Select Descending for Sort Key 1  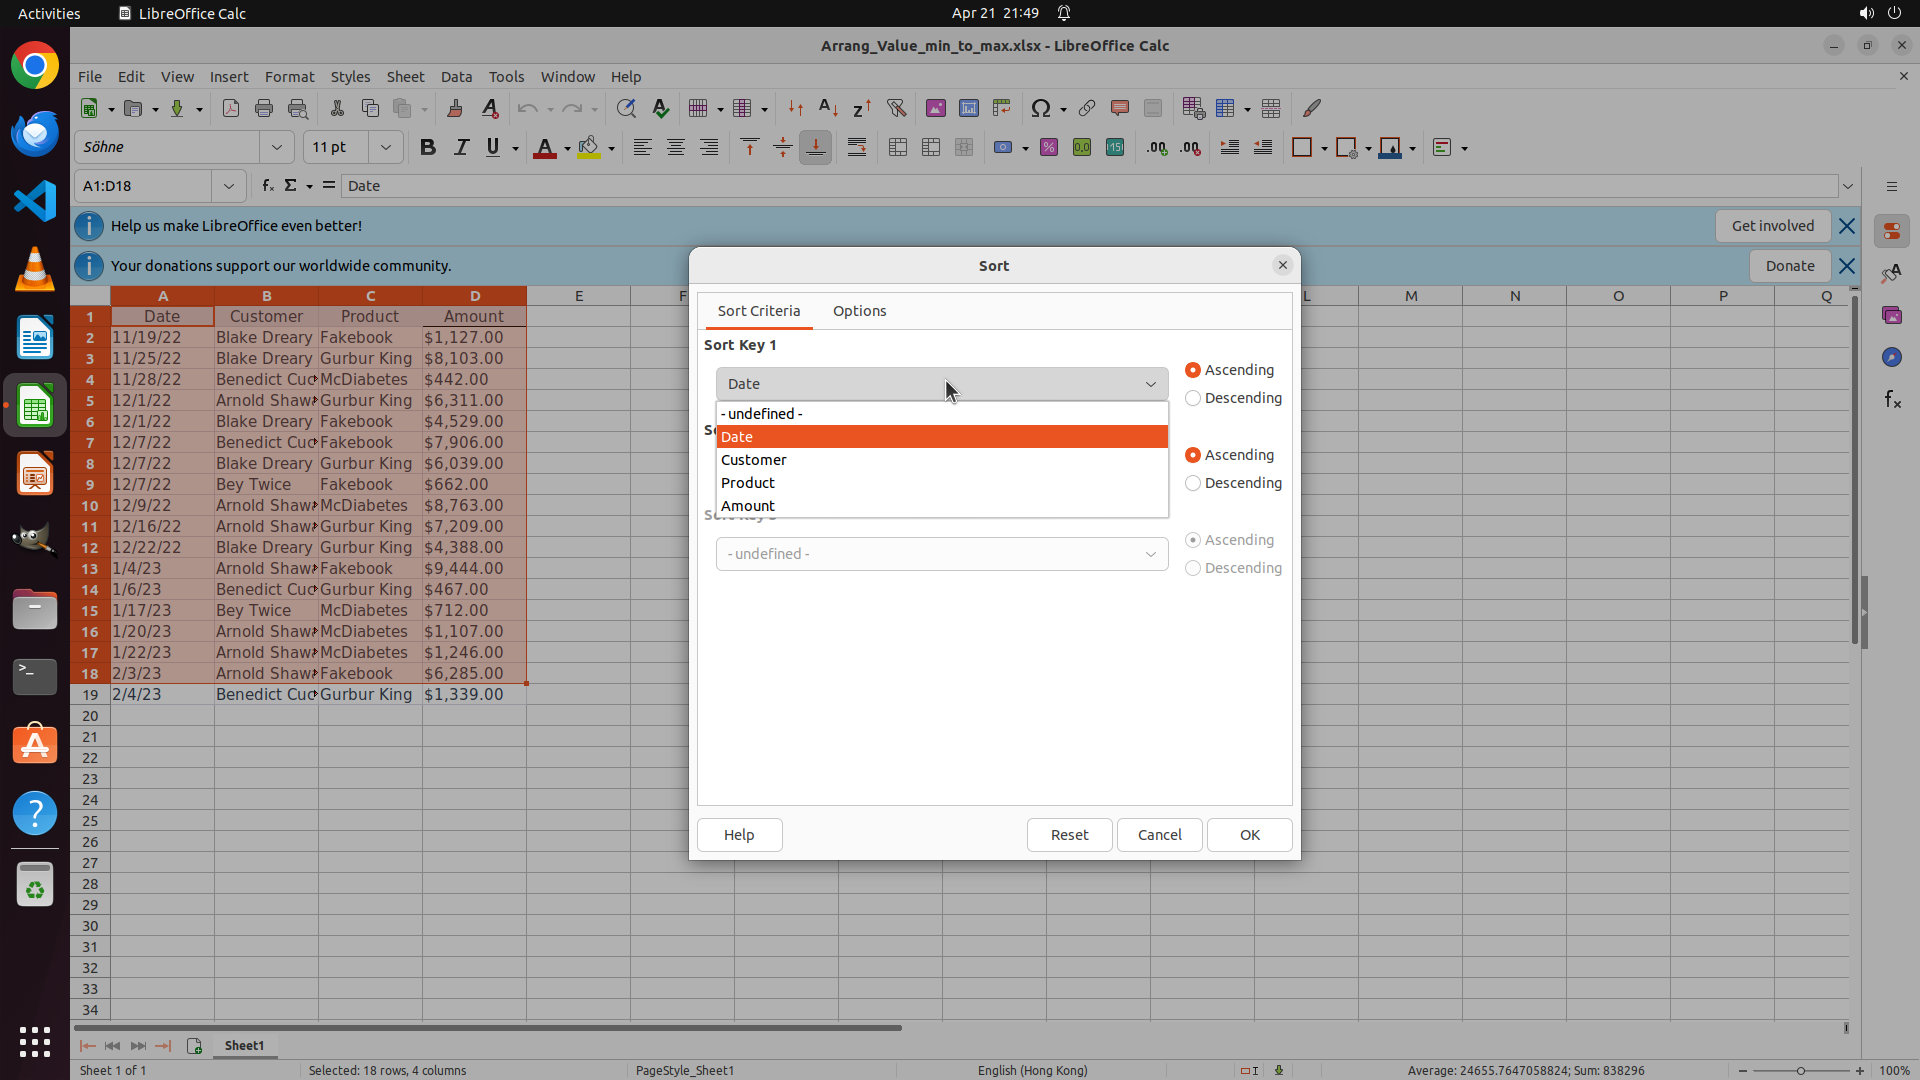click(x=1193, y=398)
